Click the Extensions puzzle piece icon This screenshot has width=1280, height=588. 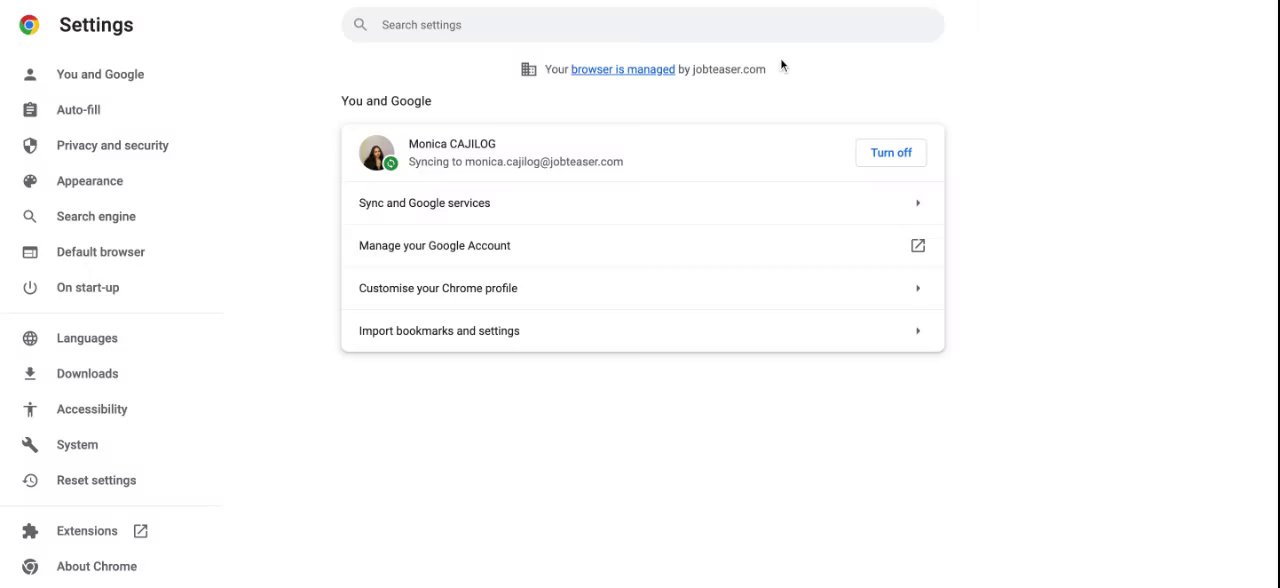pos(30,531)
